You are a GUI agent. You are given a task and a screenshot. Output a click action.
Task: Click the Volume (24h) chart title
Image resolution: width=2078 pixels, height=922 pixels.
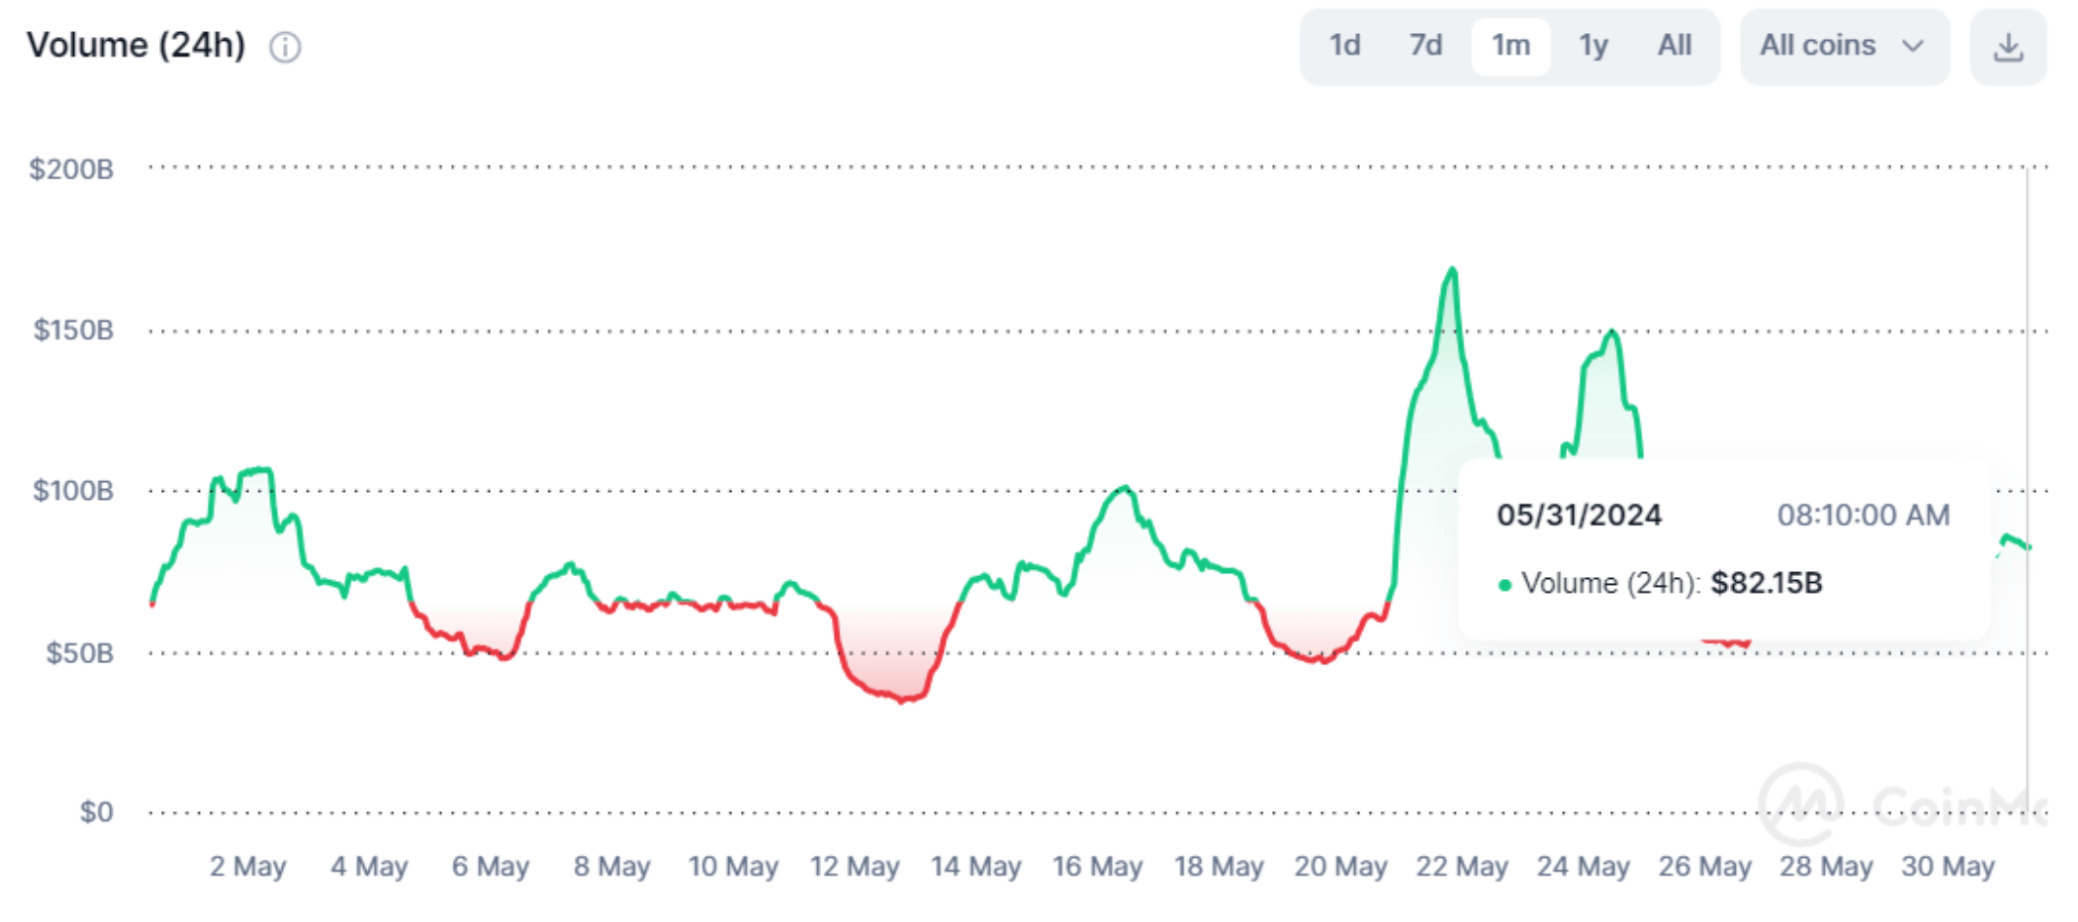(x=136, y=46)
